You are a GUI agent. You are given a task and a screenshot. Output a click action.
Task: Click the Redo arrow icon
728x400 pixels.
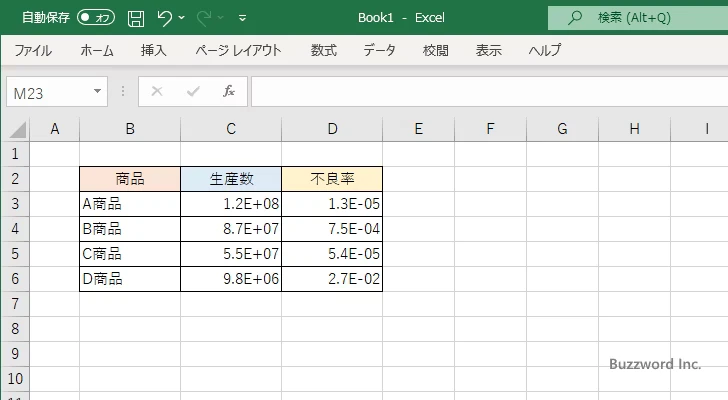tap(205, 18)
